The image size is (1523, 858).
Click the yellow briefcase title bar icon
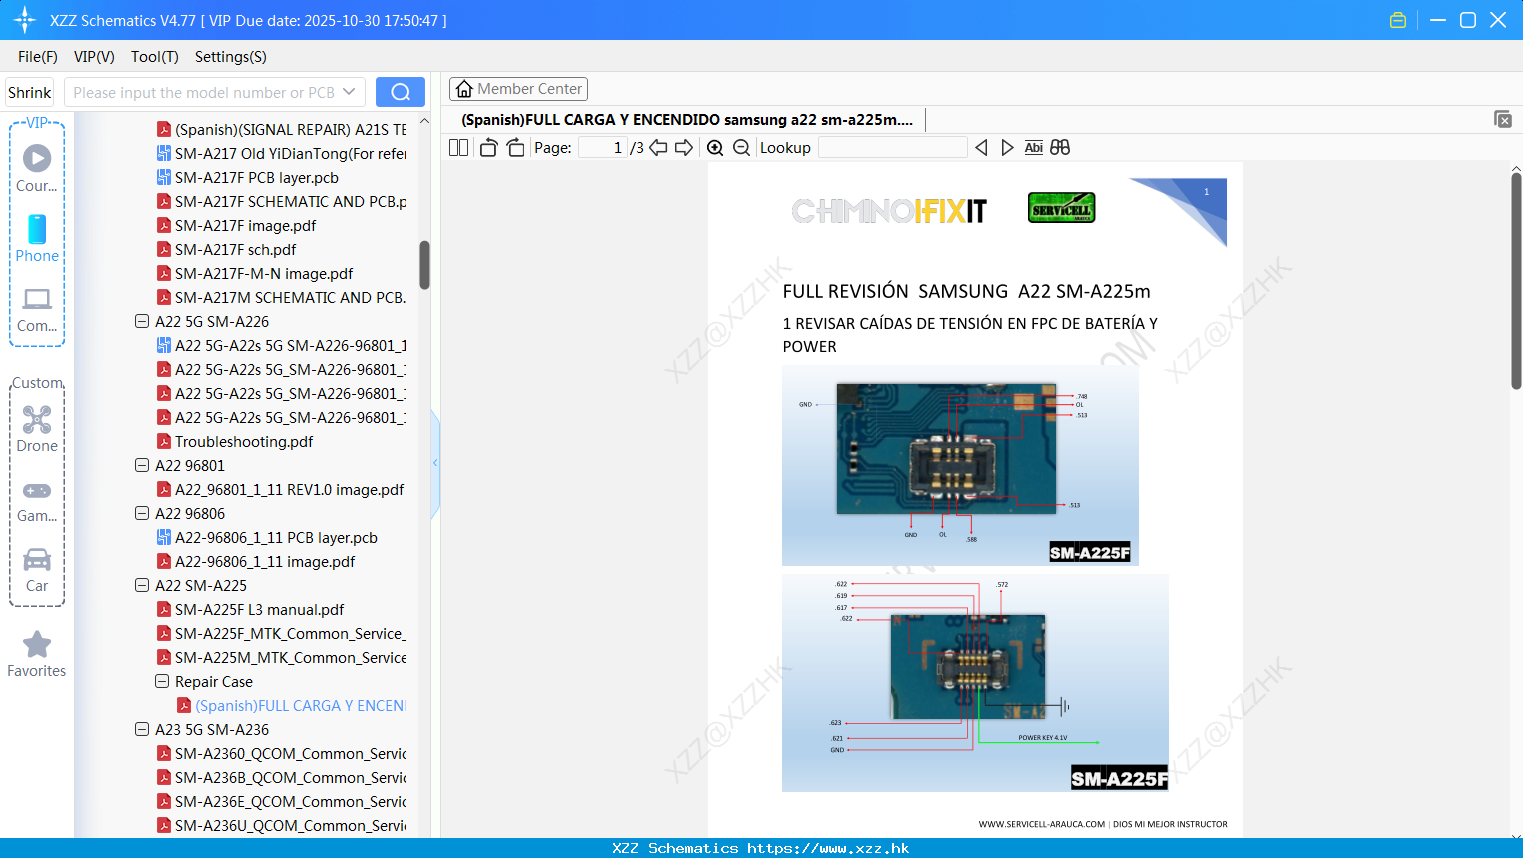coord(1398,20)
